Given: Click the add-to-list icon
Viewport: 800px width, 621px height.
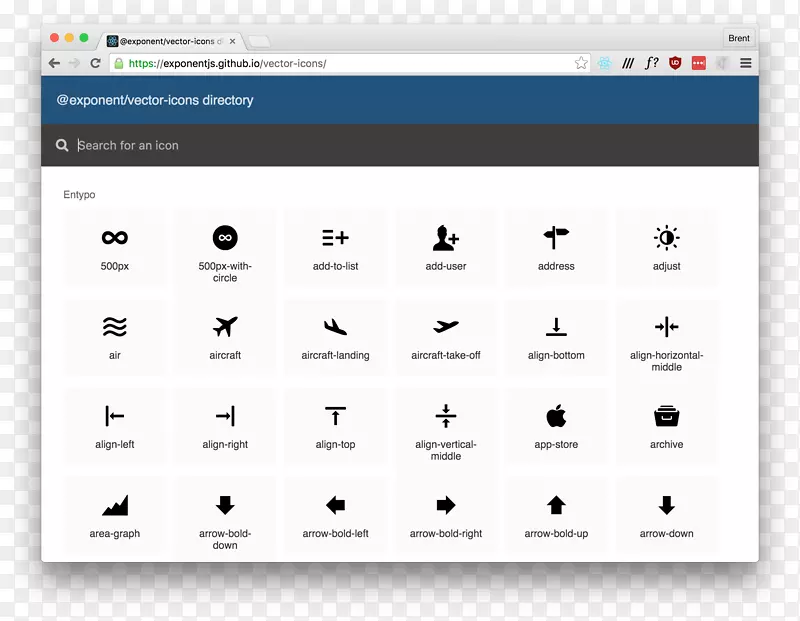Looking at the screenshot, I should (335, 237).
